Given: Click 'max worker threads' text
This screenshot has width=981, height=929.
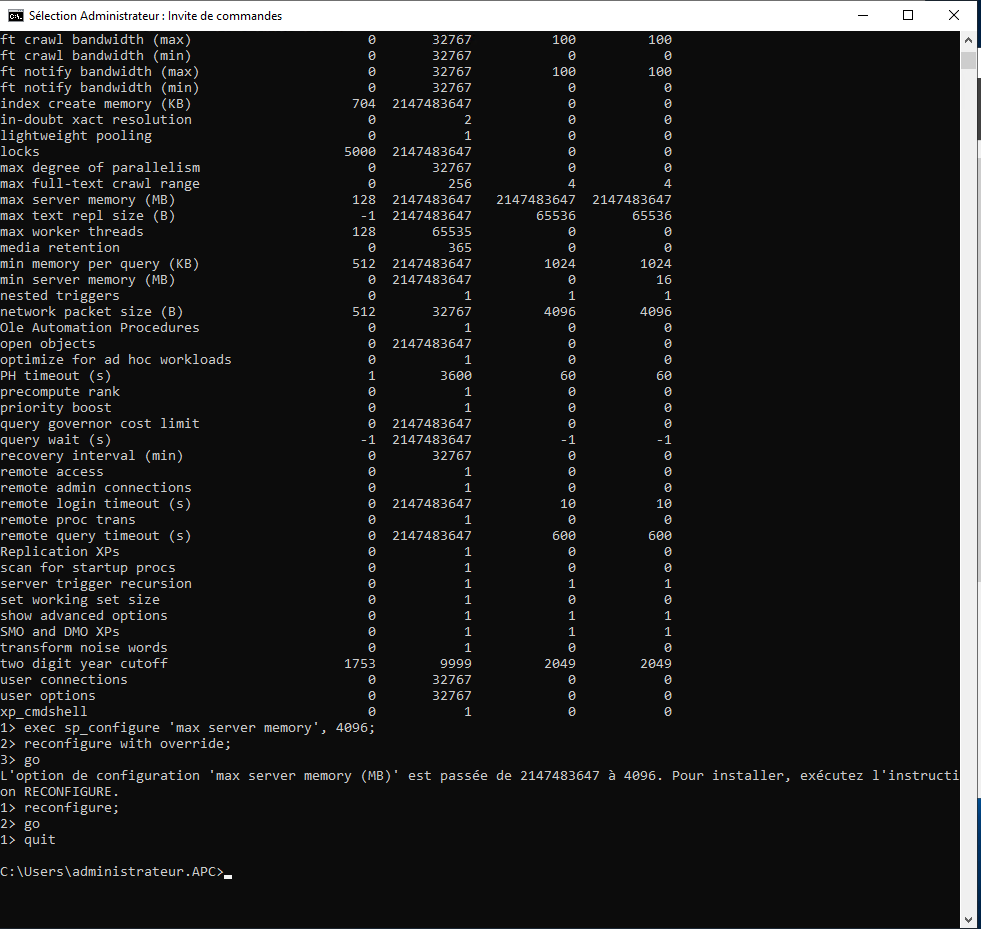Looking at the screenshot, I should (x=72, y=231).
